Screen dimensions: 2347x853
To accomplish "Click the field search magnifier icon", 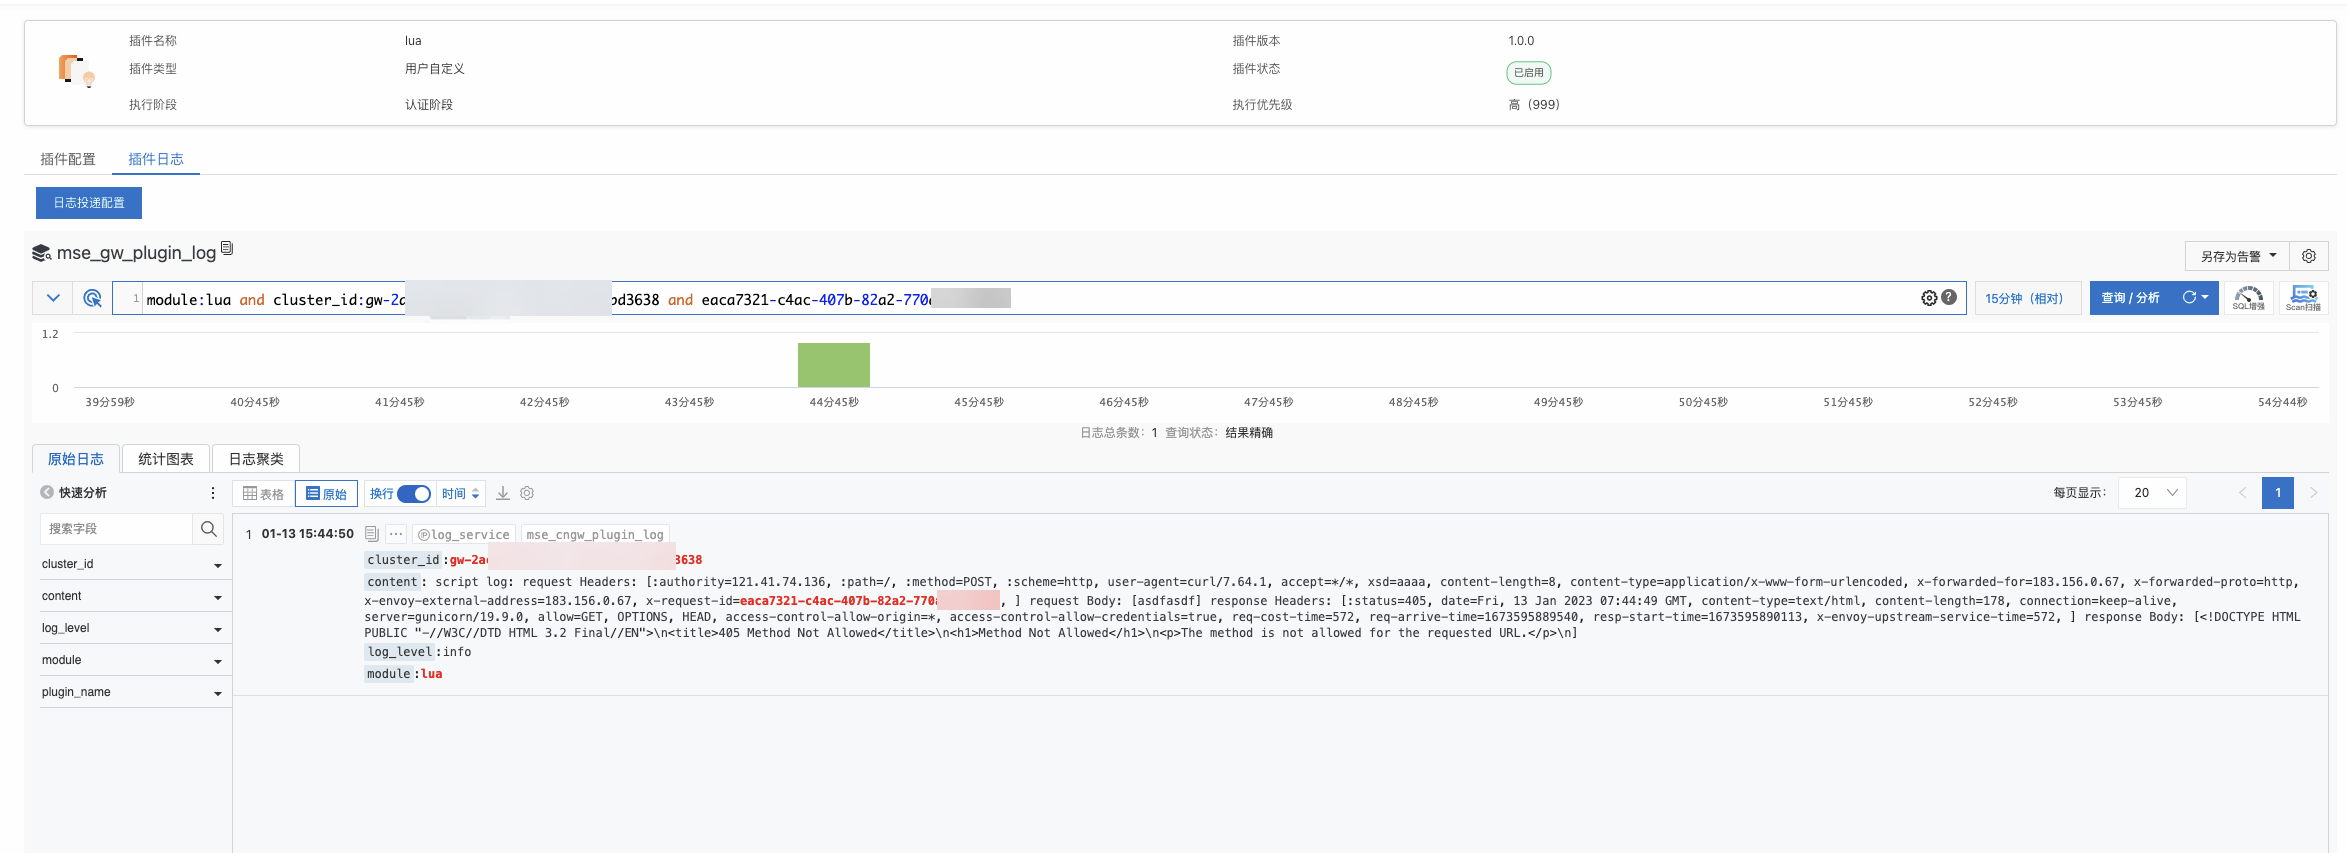I will click(209, 529).
